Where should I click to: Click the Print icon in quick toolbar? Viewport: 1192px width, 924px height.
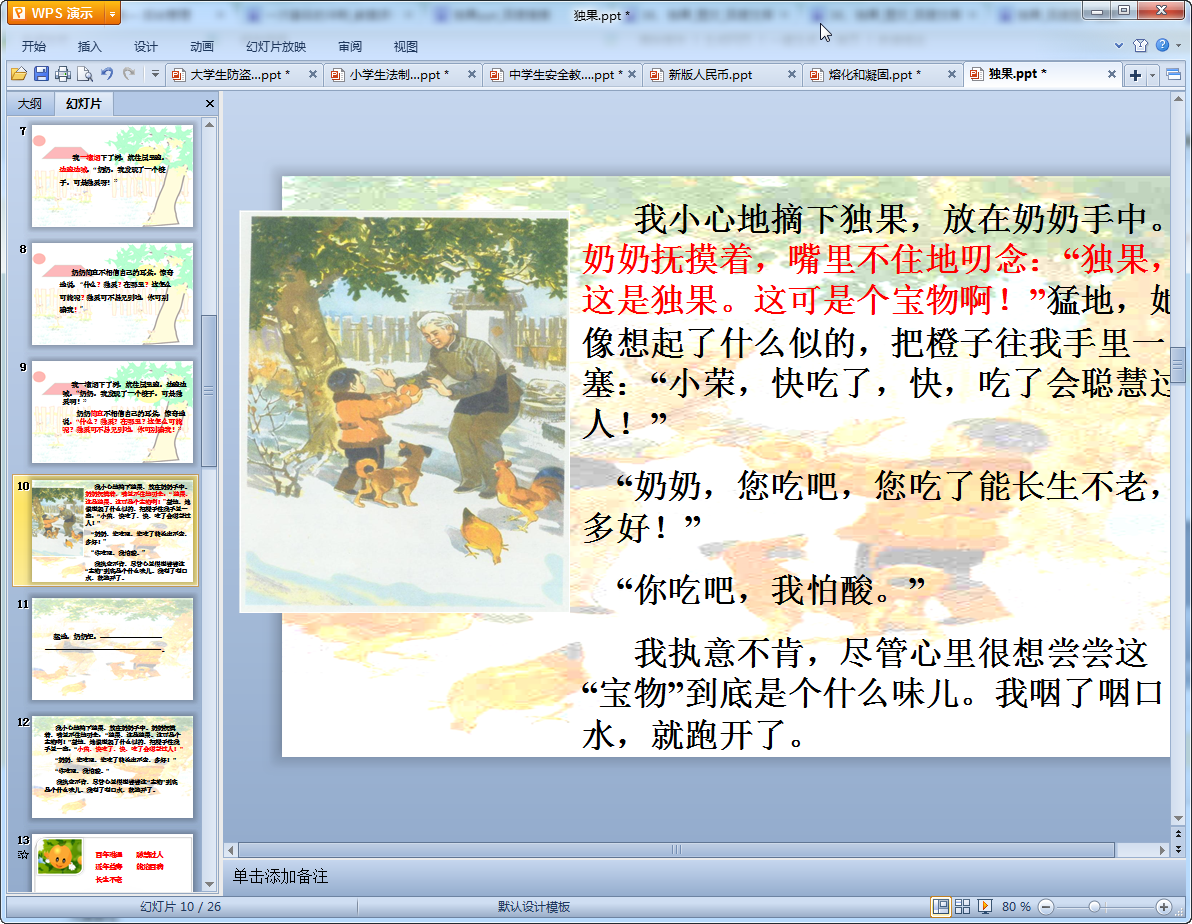pos(63,74)
